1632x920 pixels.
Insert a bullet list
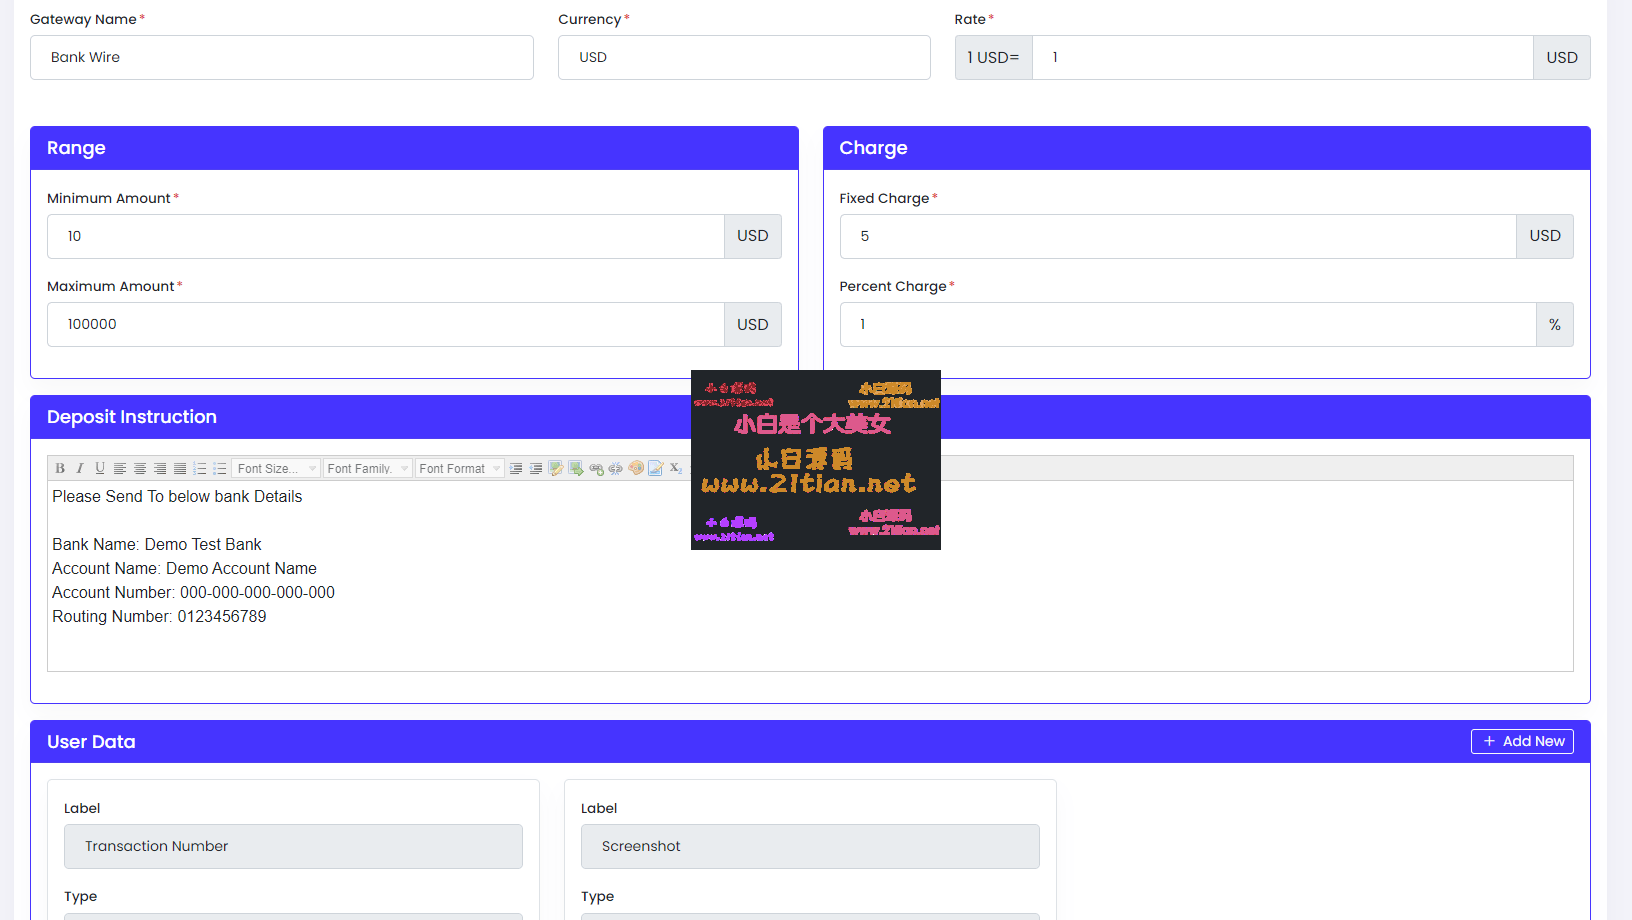219,467
